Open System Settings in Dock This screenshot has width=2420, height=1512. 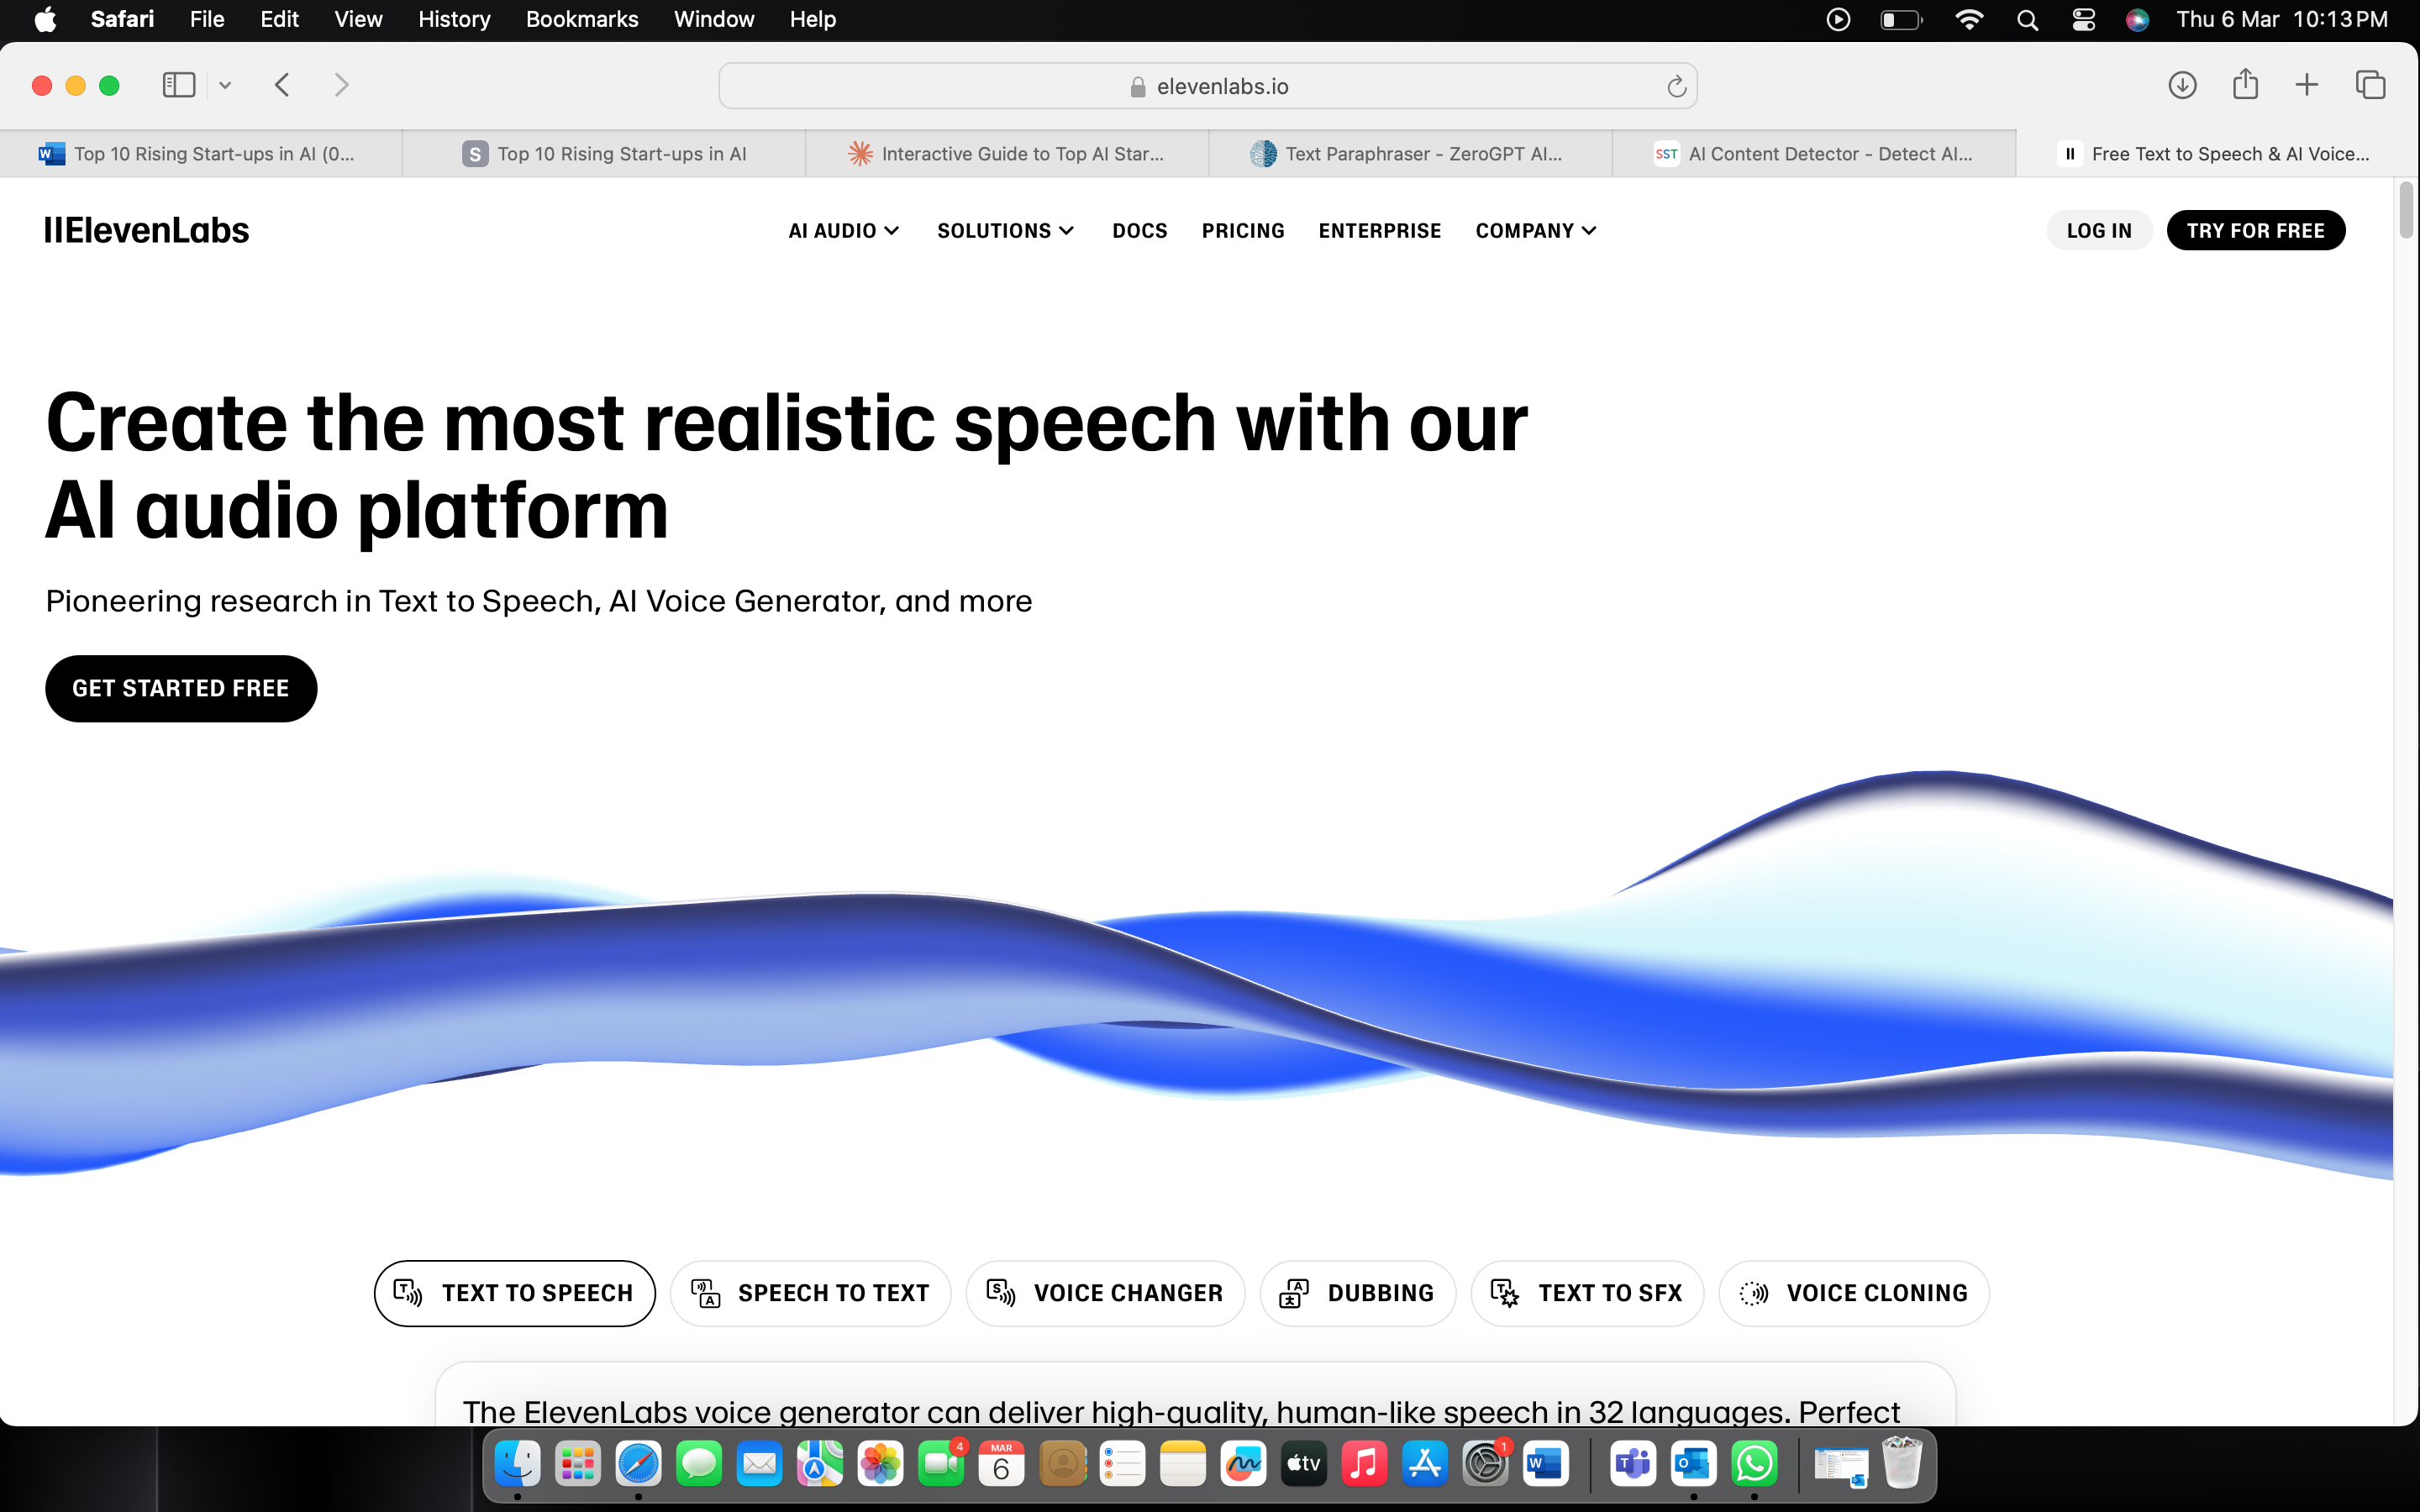click(1485, 1464)
